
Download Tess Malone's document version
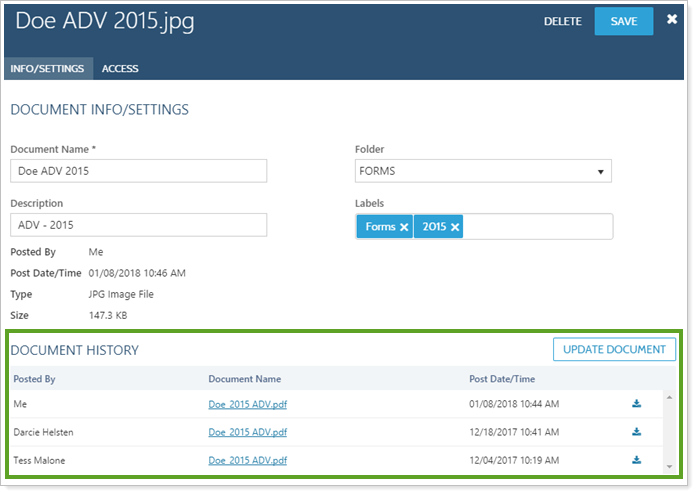pos(636,460)
